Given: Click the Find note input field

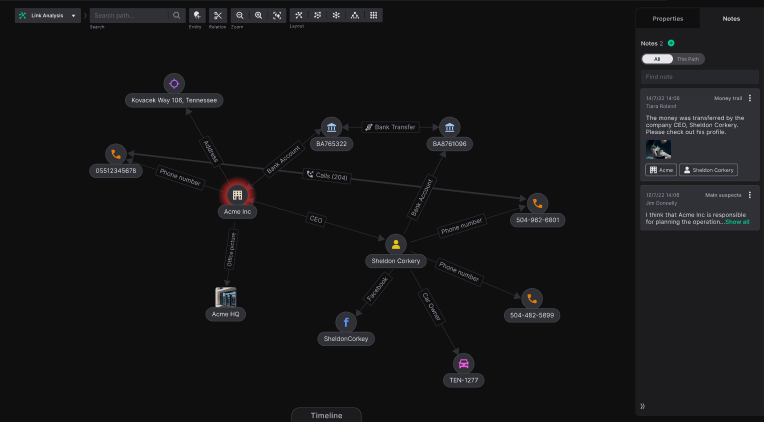Looking at the screenshot, I should click(699, 77).
